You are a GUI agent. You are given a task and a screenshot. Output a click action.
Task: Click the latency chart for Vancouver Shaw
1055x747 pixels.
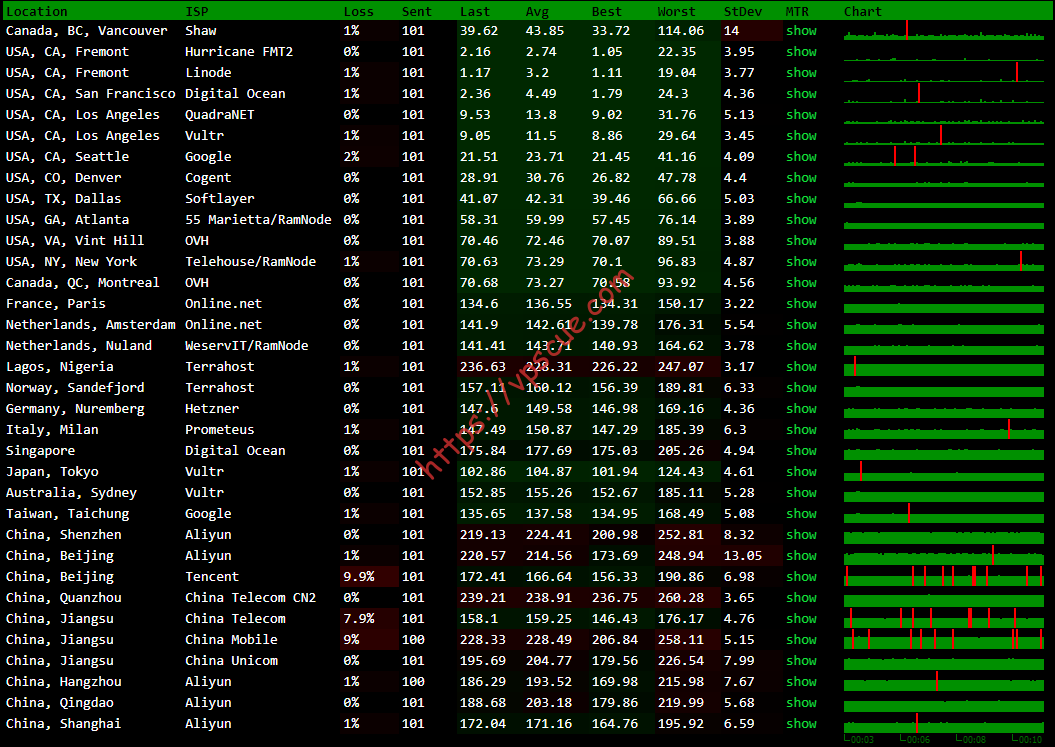944,30
